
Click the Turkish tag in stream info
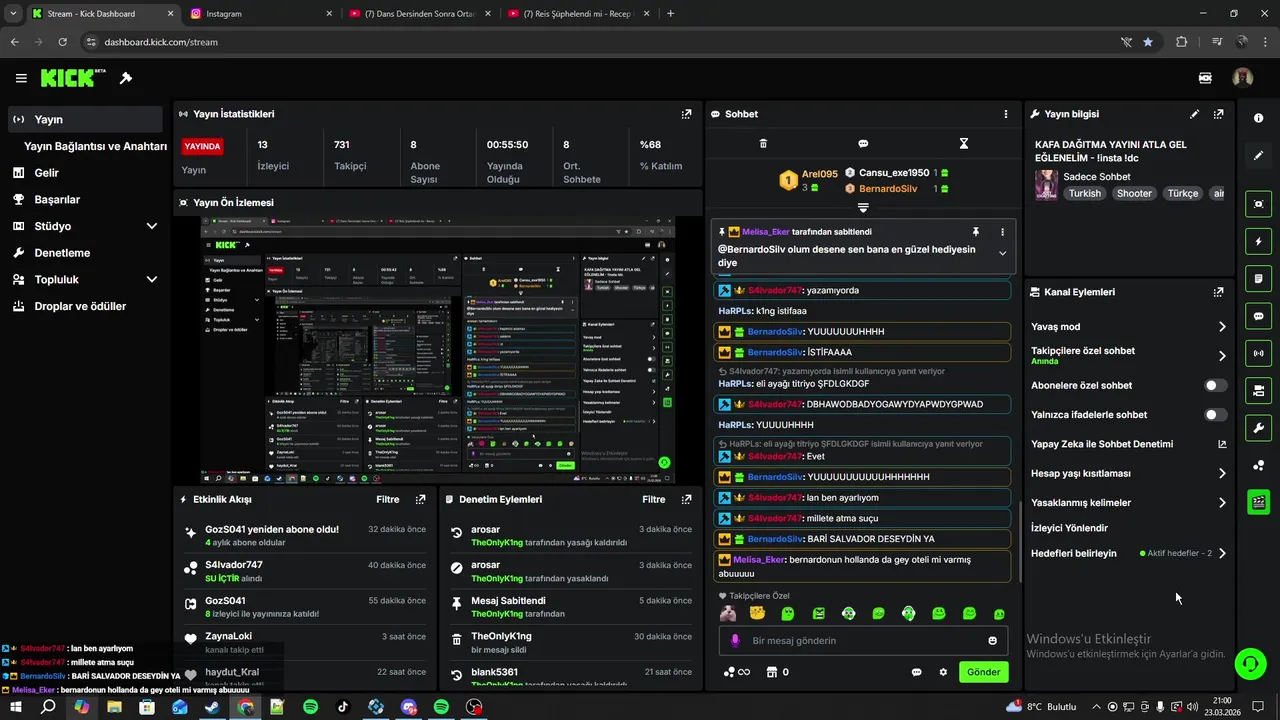tap(1084, 194)
